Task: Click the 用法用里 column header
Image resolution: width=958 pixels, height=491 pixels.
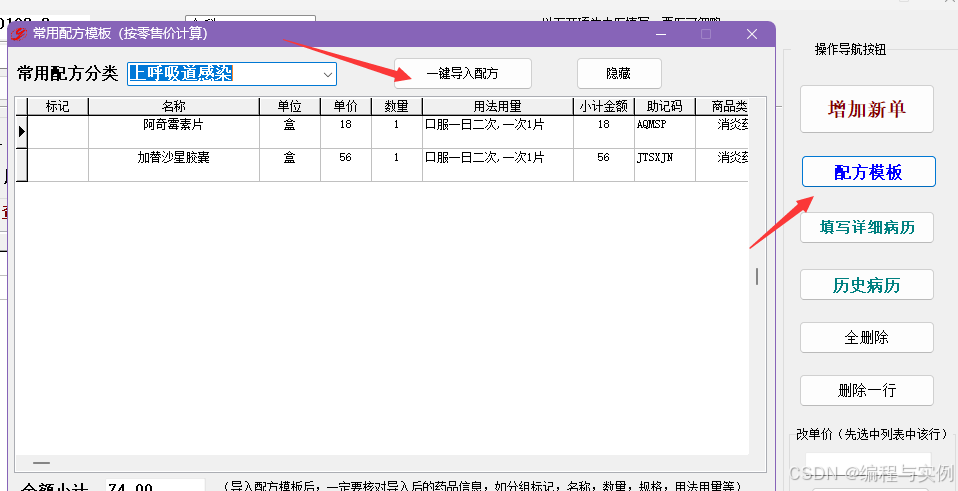Action: pos(498,106)
